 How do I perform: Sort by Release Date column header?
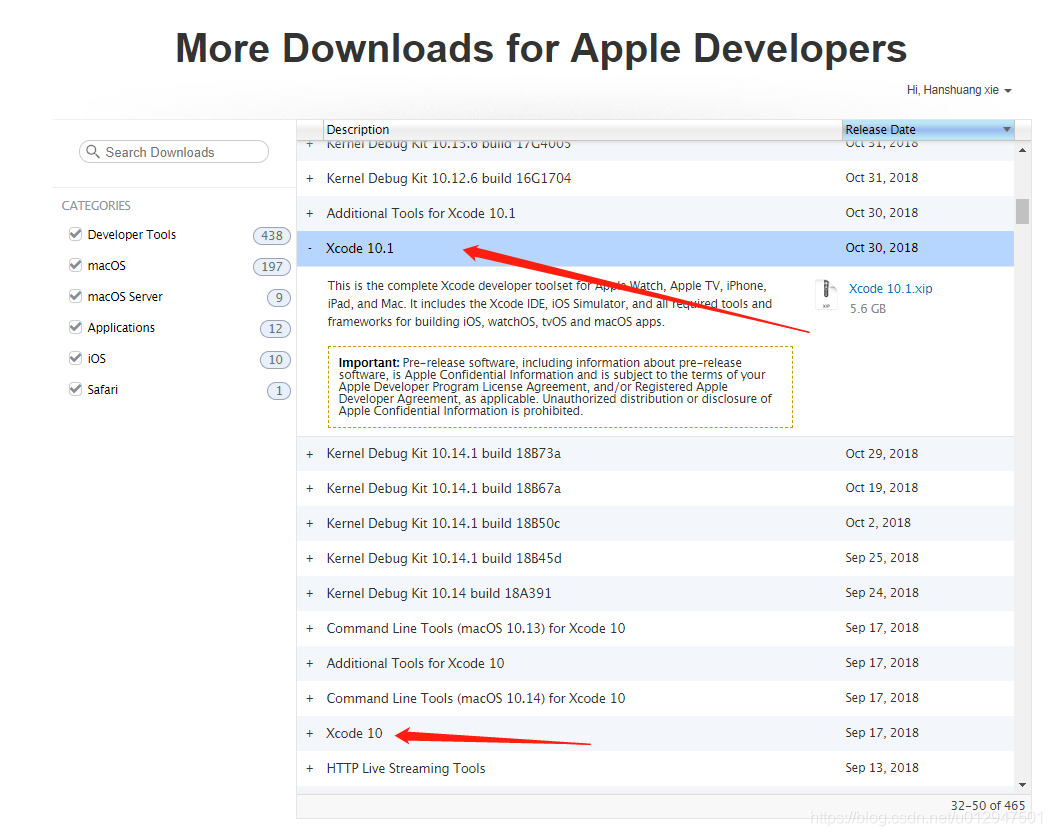928,129
